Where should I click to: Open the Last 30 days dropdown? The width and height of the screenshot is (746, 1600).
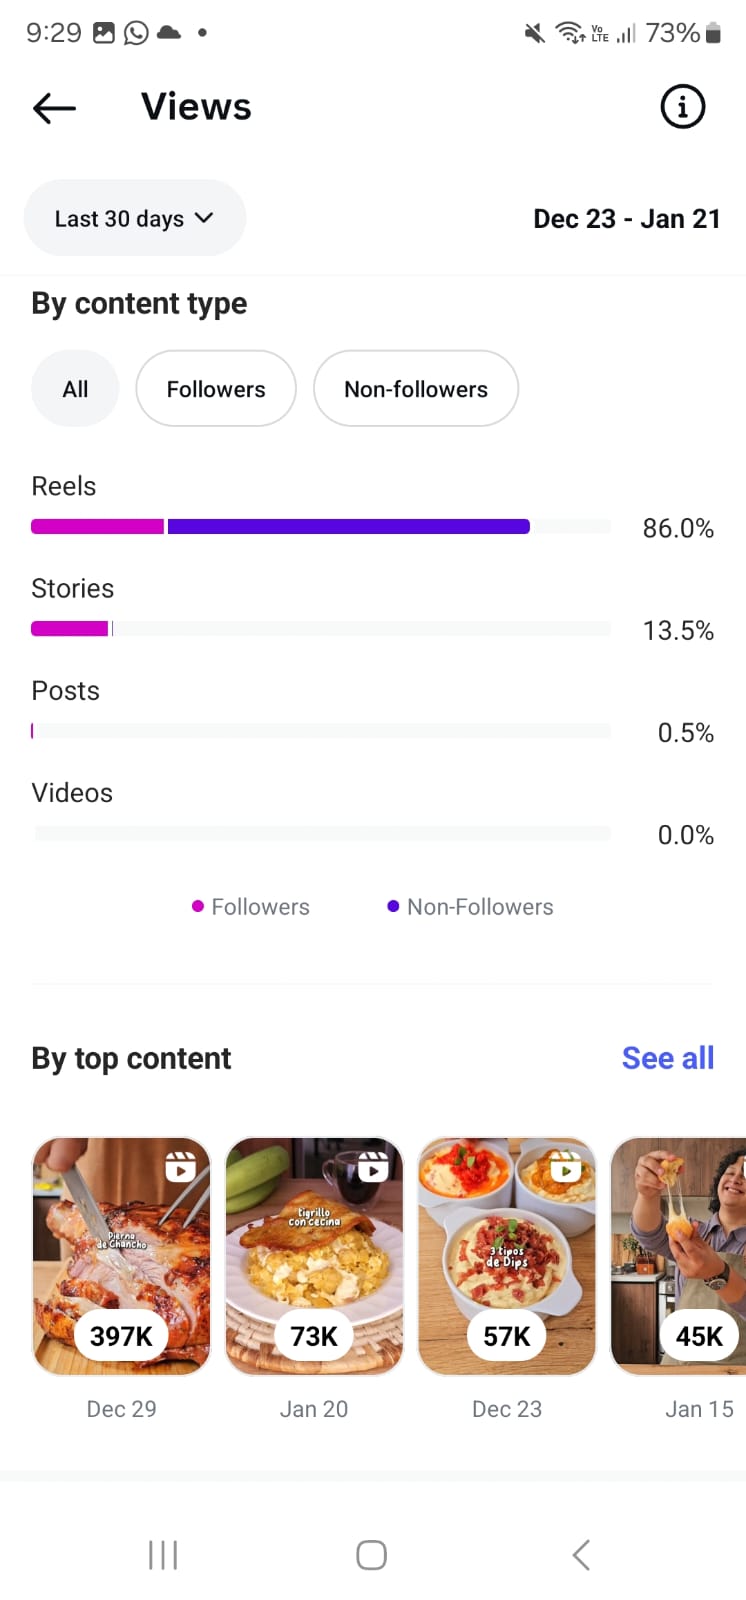(x=134, y=218)
